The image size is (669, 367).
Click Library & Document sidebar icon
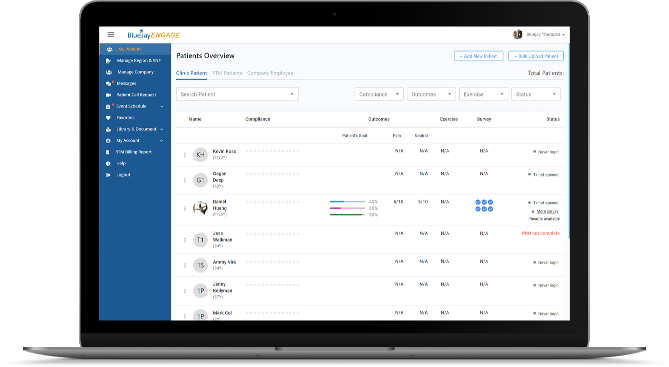pyautogui.click(x=108, y=129)
